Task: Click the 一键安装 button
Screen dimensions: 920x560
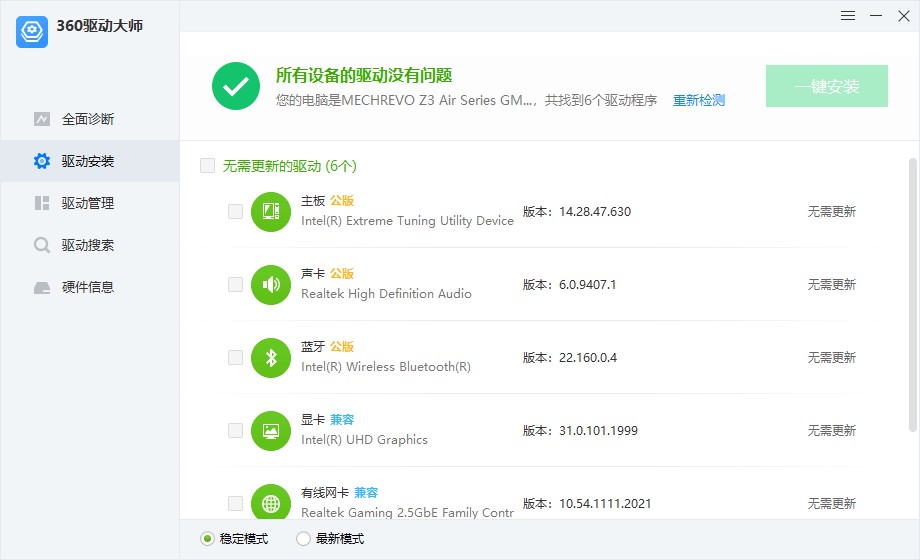Action: (x=826, y=86)
